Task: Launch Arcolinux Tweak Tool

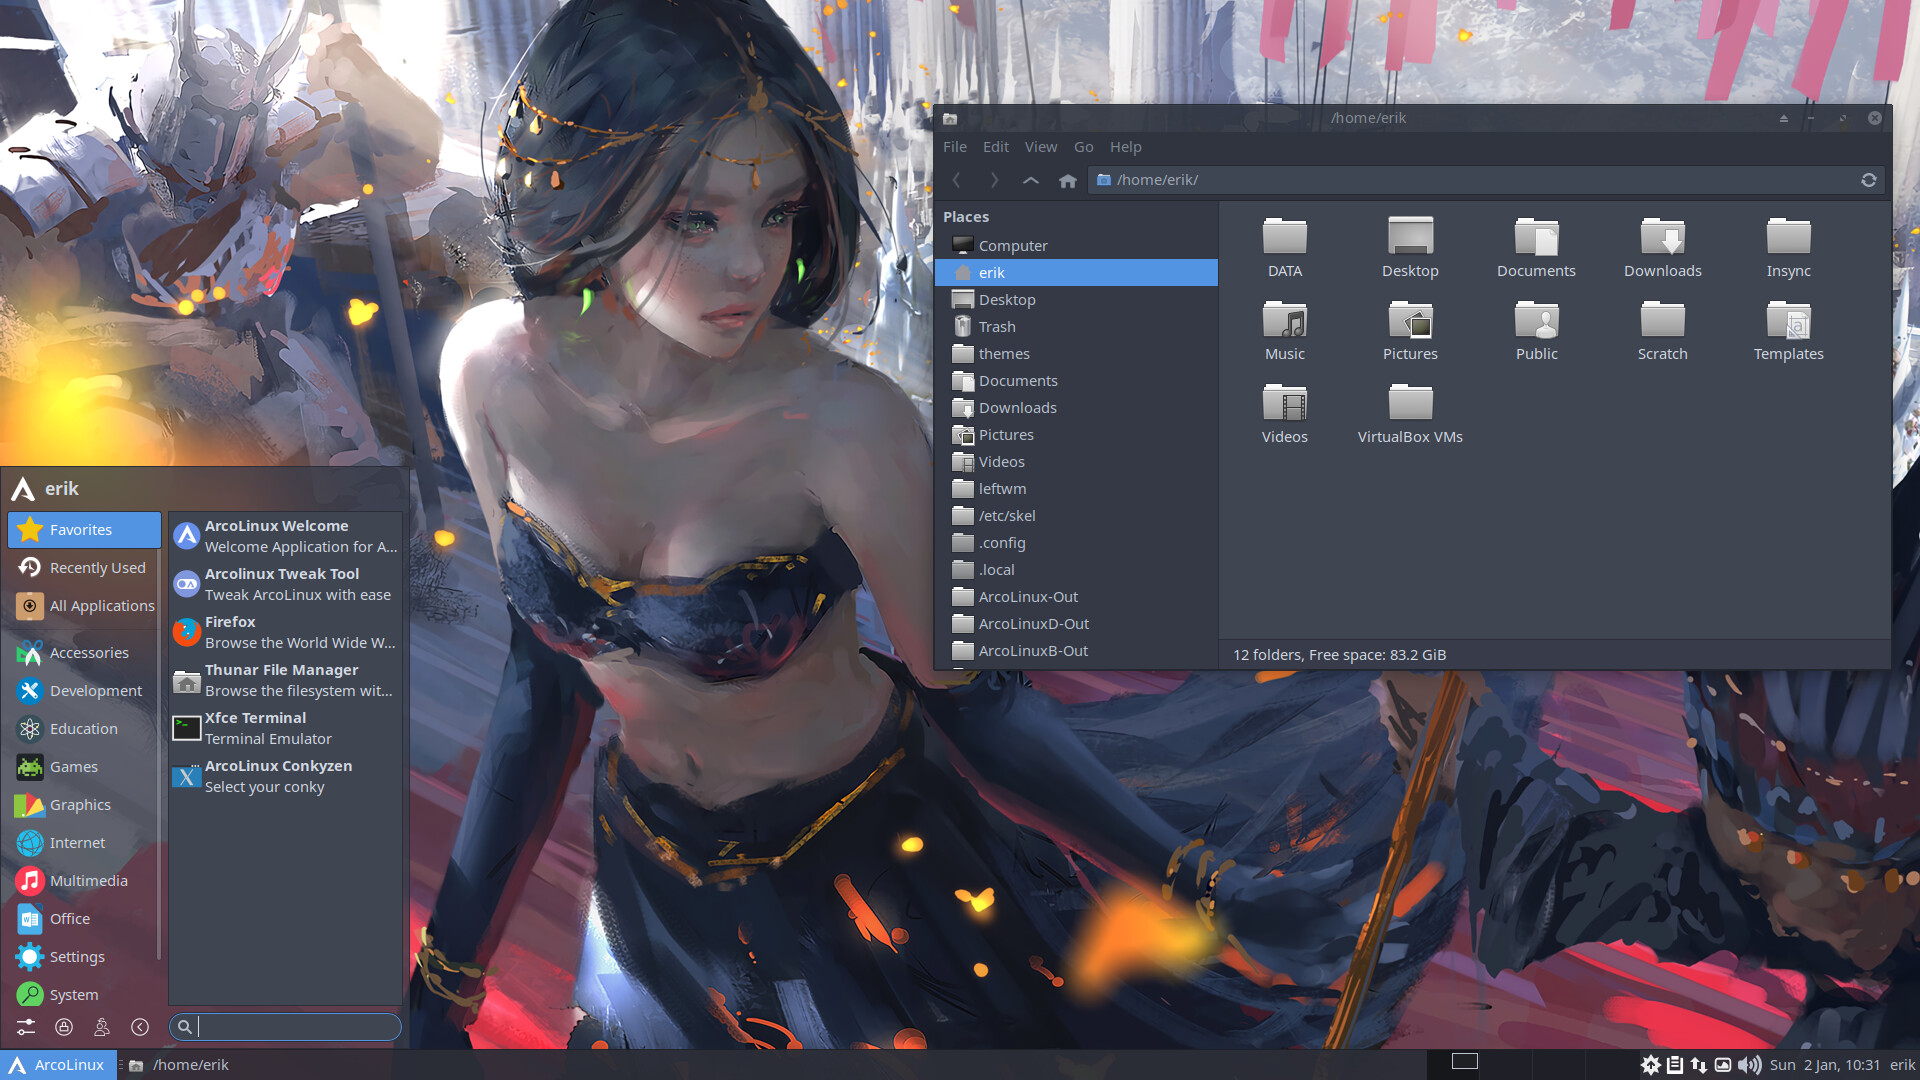Action: point(285,584)
